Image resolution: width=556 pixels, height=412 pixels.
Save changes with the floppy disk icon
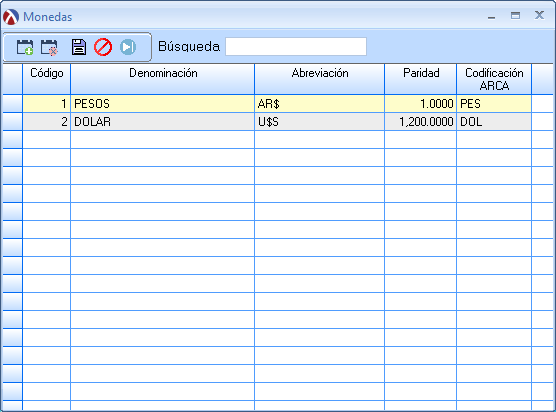(79, 47)
